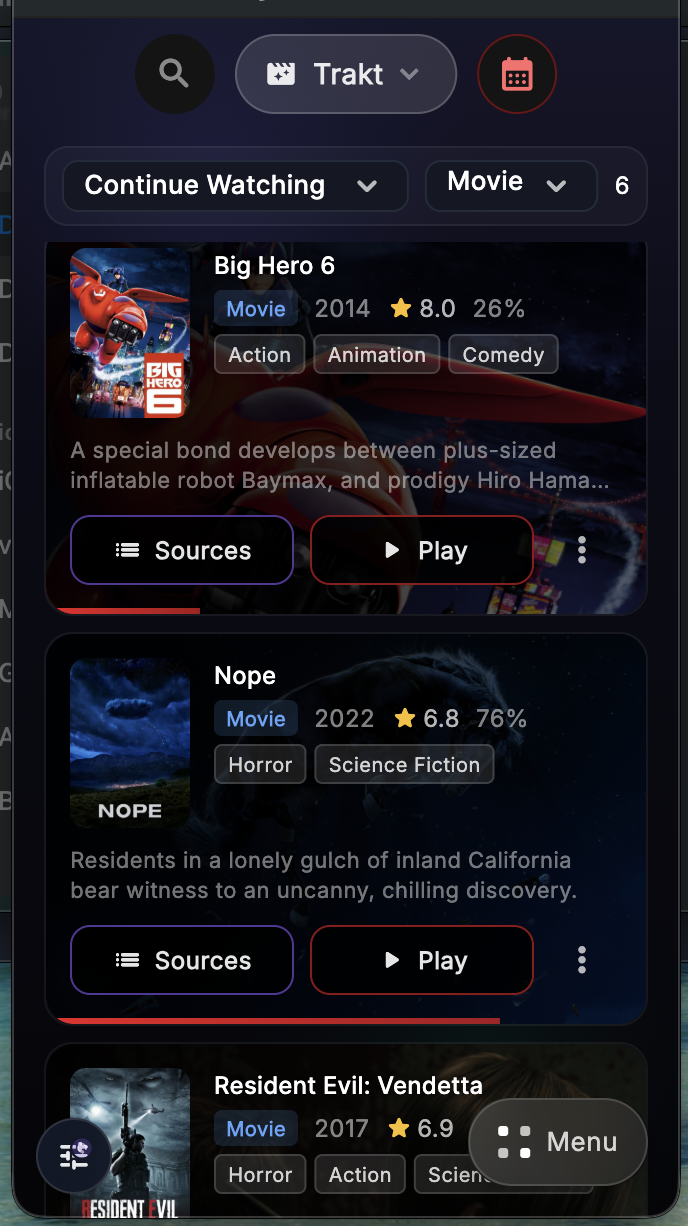Open the filter sliders icon button
The width and height of the screenshot is (688, 1226).
(76, 1157)
